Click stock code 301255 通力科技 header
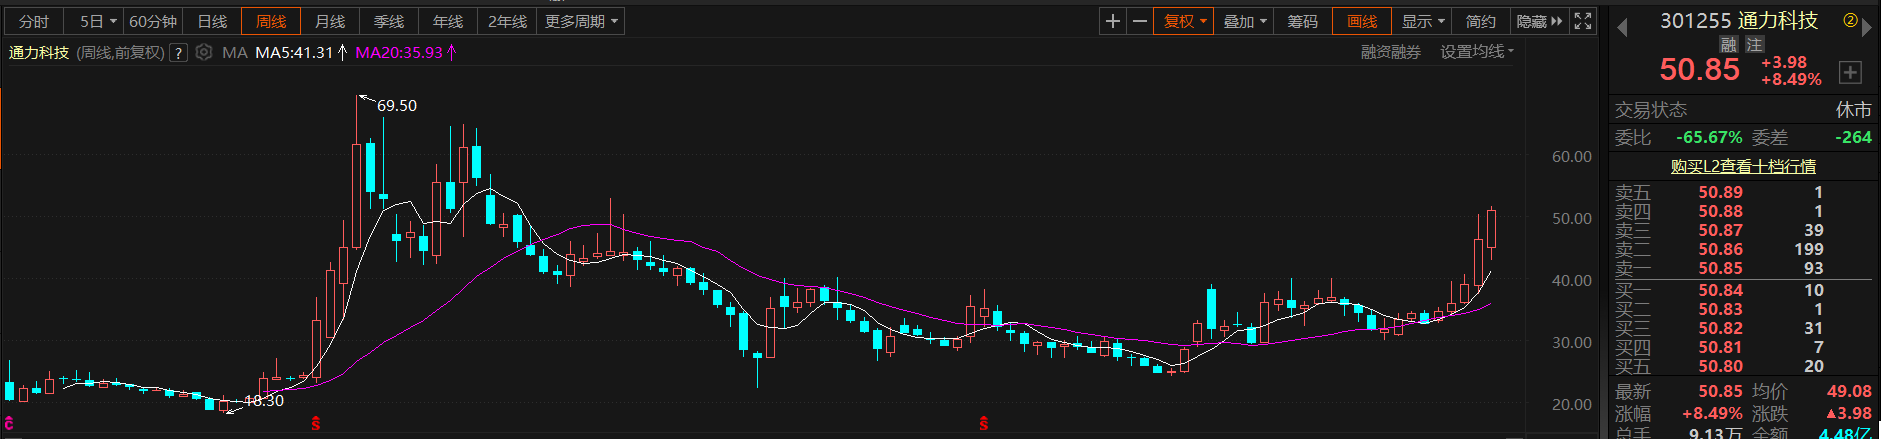 1739,20
